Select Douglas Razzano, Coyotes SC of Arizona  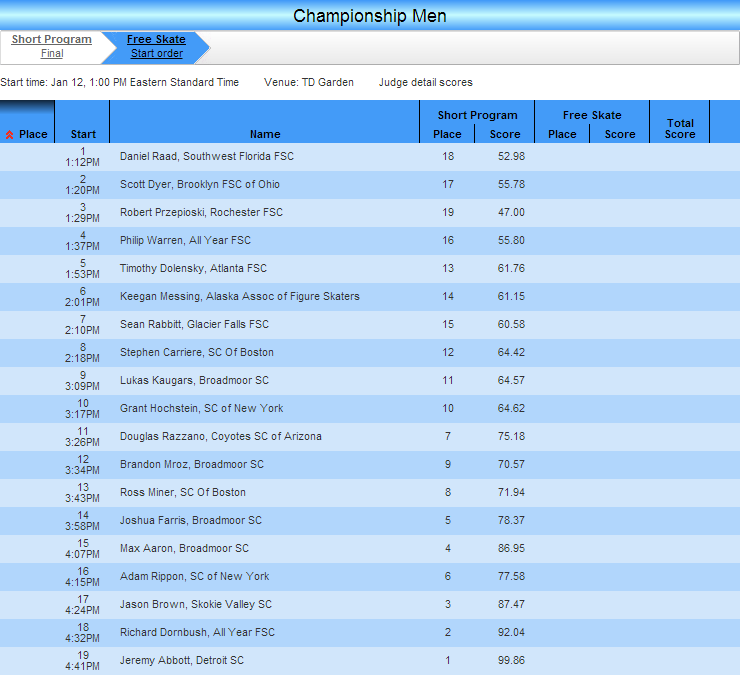[x=221, y=436]
